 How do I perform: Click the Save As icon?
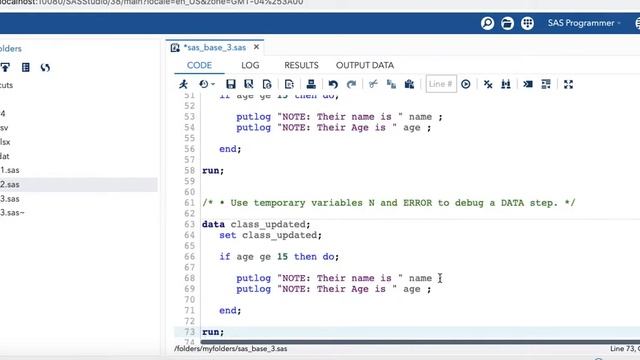[x=249, y=84]
